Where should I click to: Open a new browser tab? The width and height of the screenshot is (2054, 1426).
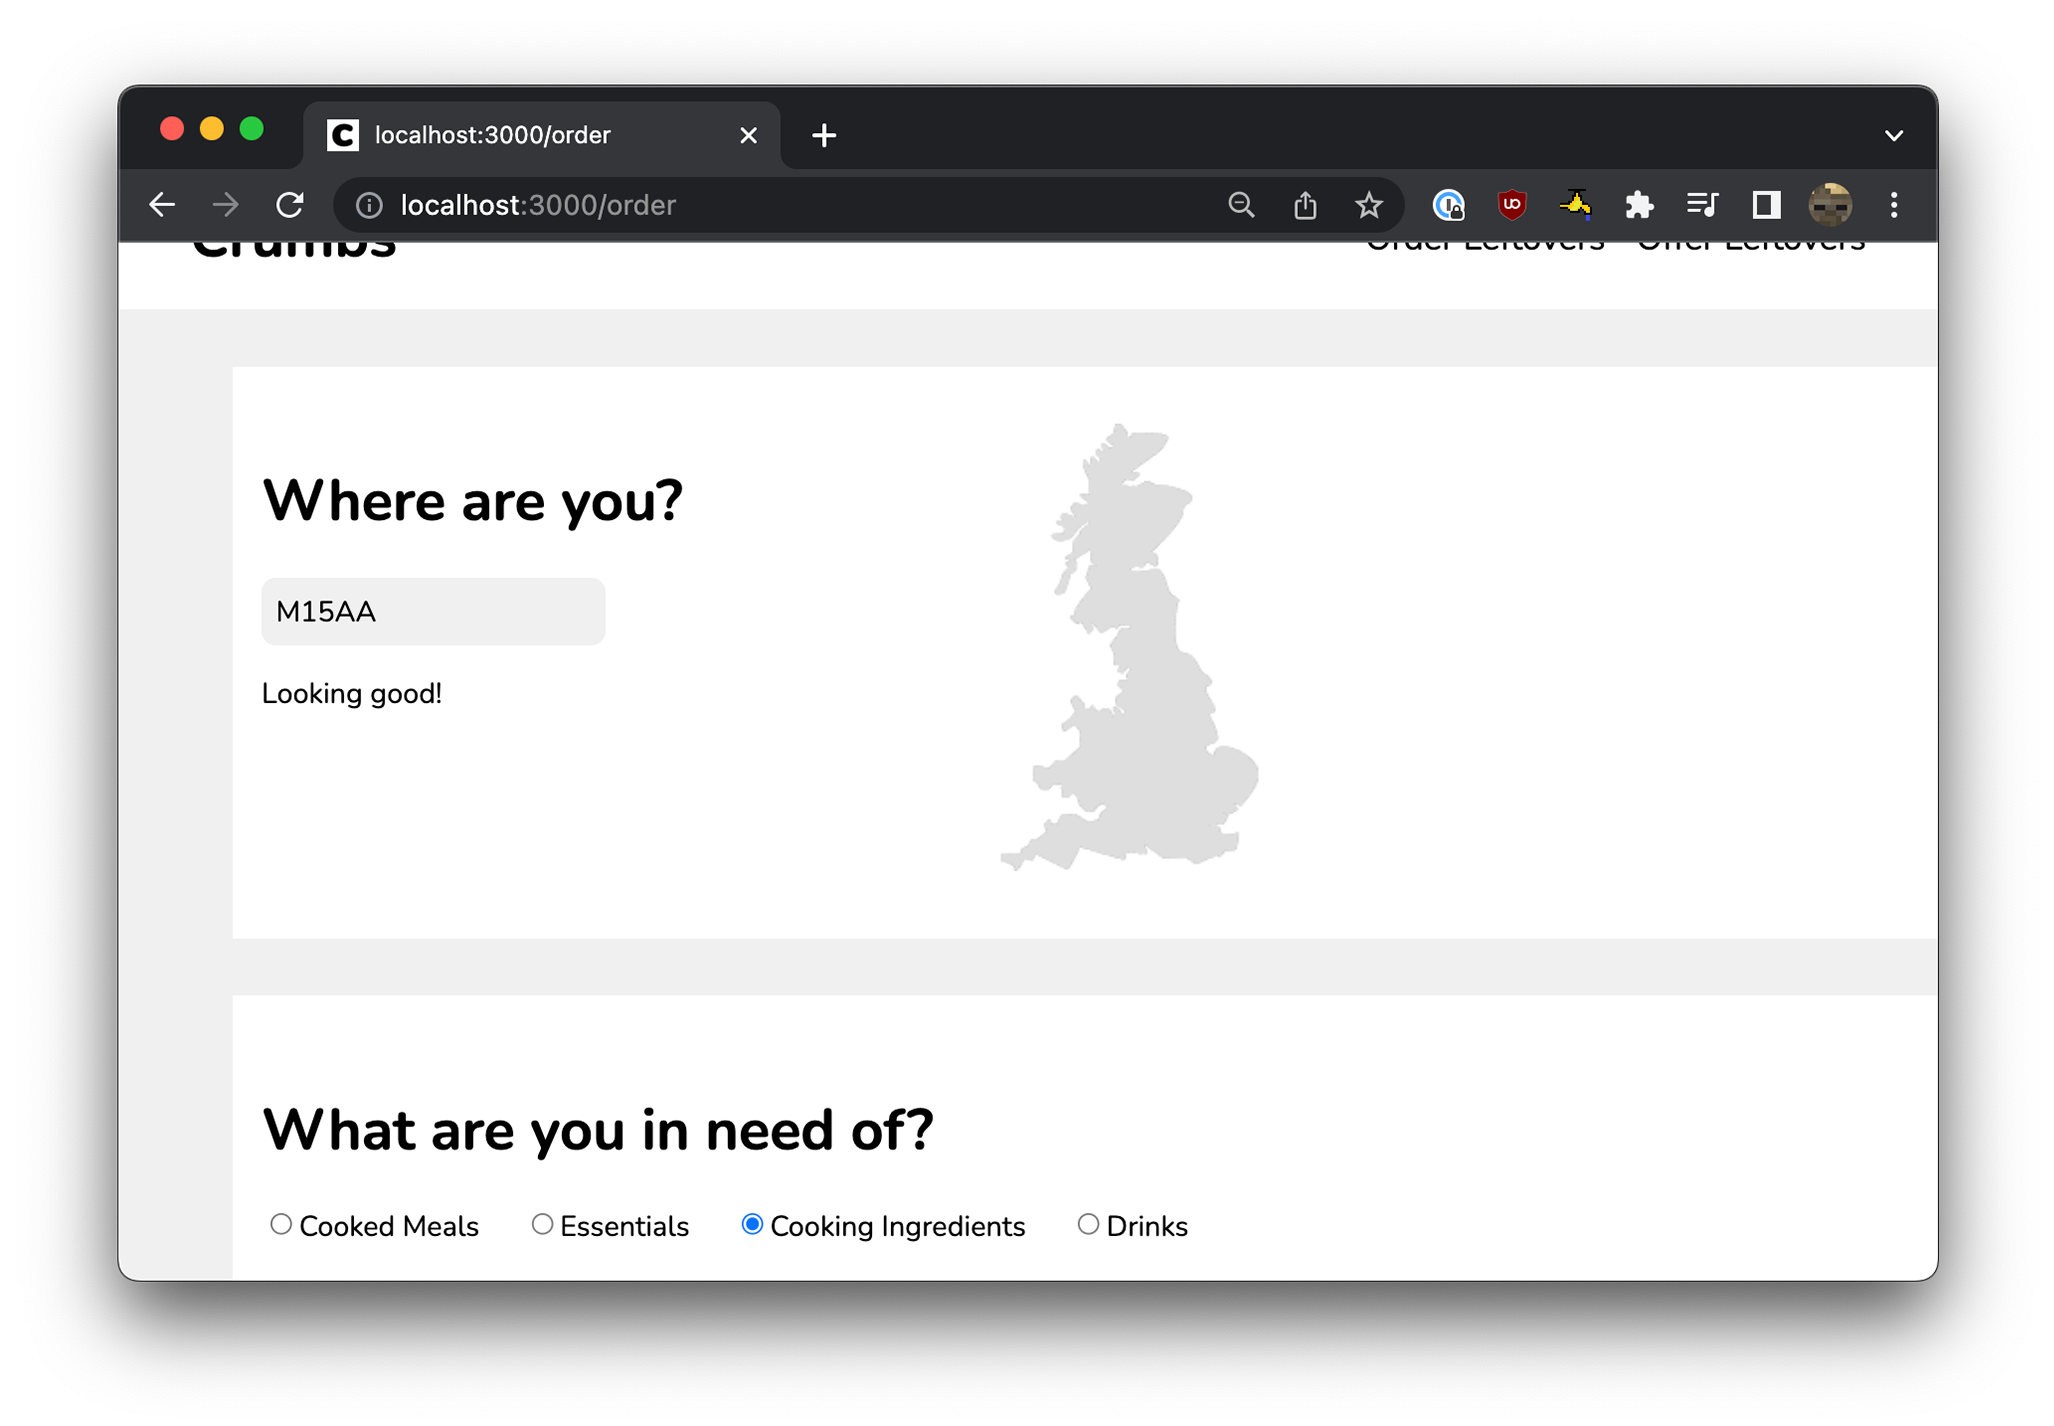[823, 134]
